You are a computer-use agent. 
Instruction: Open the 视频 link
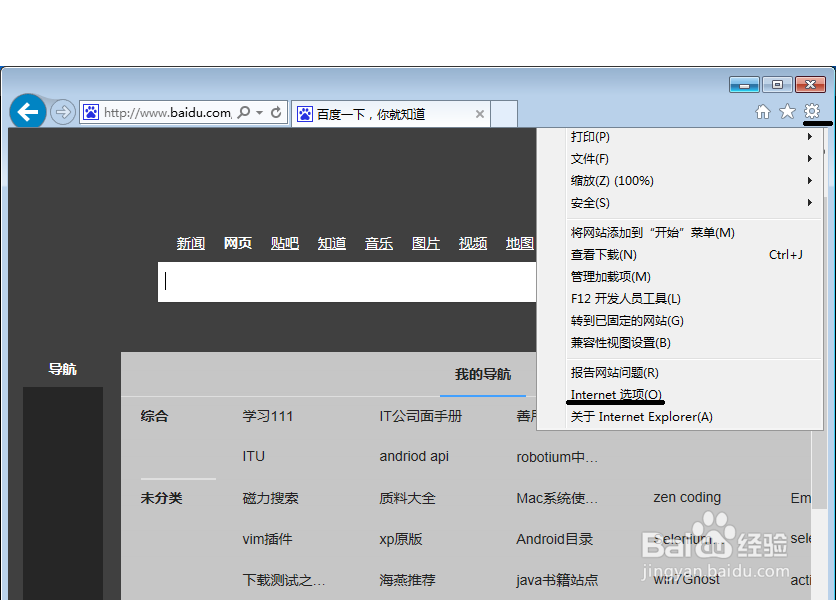[x=473, y=244]
